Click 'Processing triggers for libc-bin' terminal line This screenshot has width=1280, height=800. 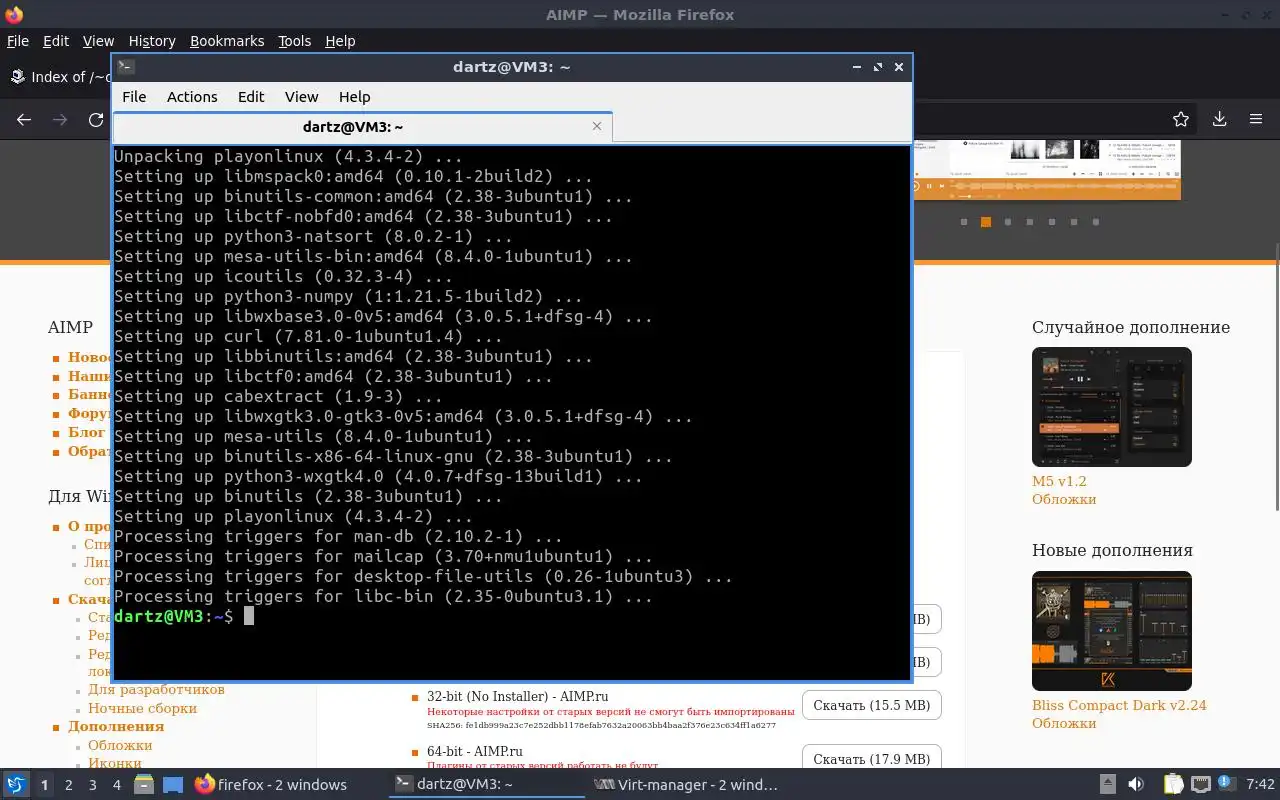tap(383, 596)
